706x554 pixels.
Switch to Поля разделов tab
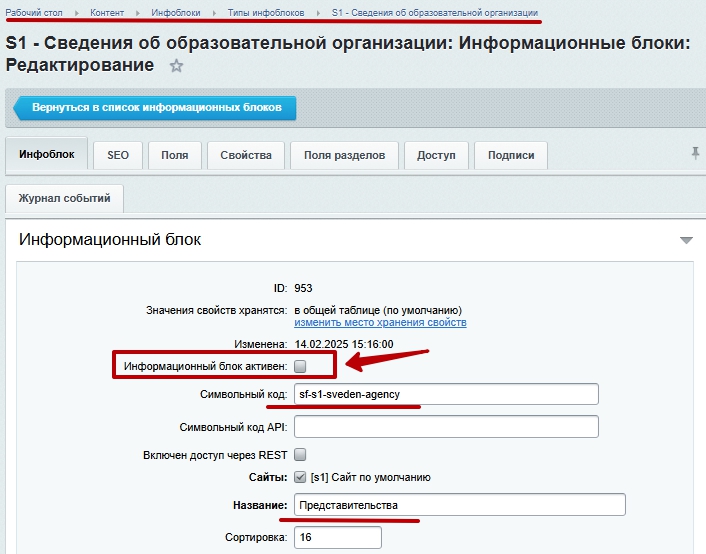click(345, 155)
